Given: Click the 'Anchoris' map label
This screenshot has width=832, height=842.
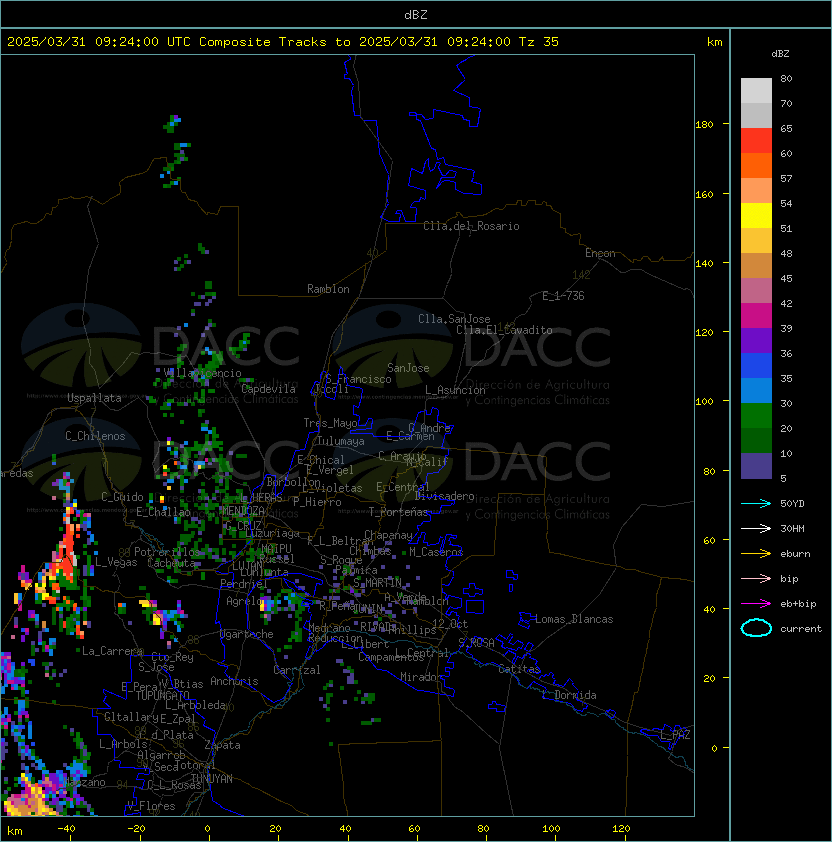Looking at the screenshot, I should click(234, 681).
